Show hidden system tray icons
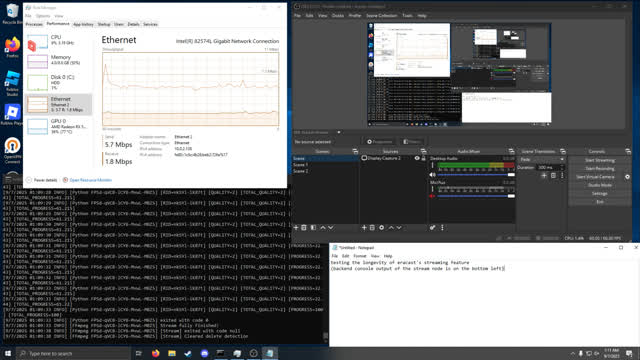This screenshot has height=360, width=640. pyautogui.click(x=573, y=353)
